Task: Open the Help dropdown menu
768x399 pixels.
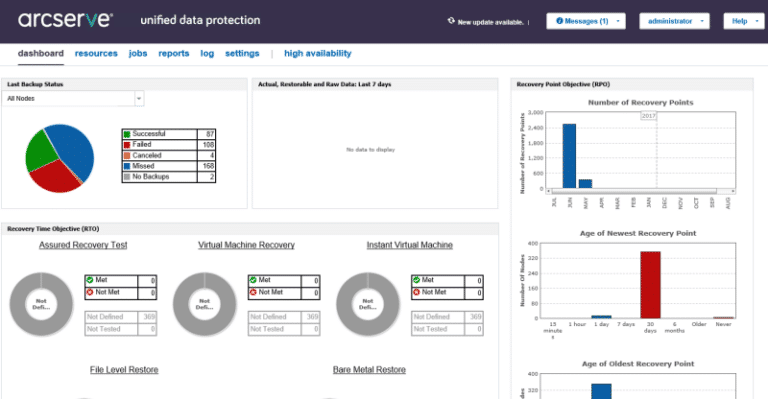Action: tap(744, 21)
